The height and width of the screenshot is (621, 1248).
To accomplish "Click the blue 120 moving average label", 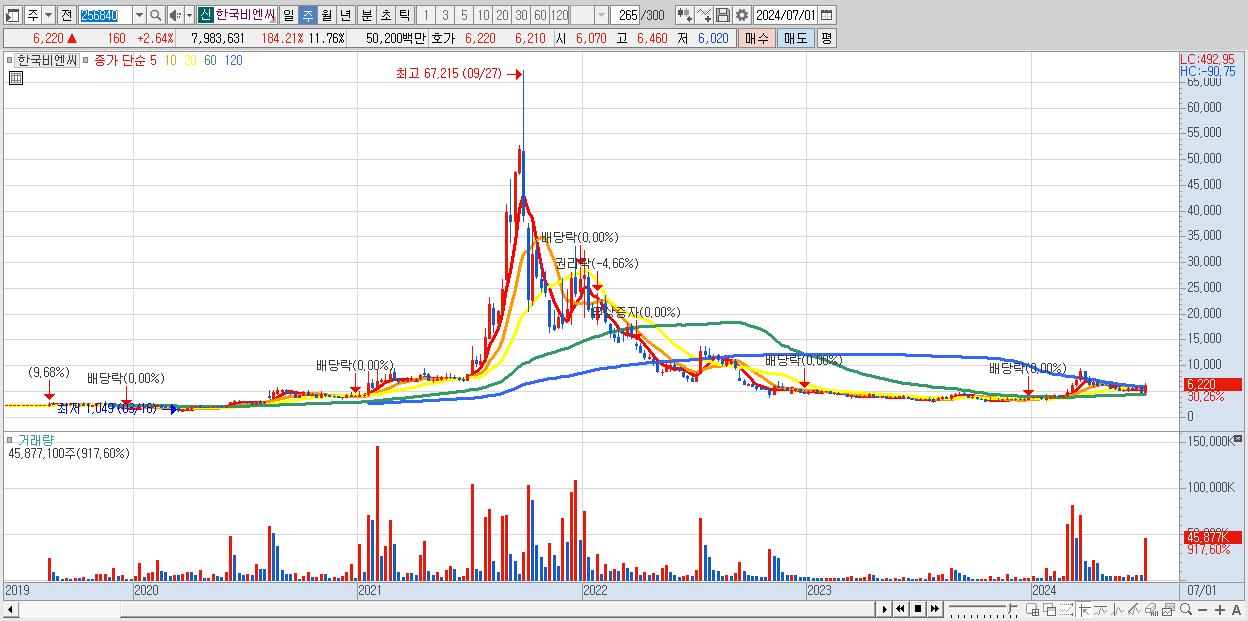I will [233, 61].
